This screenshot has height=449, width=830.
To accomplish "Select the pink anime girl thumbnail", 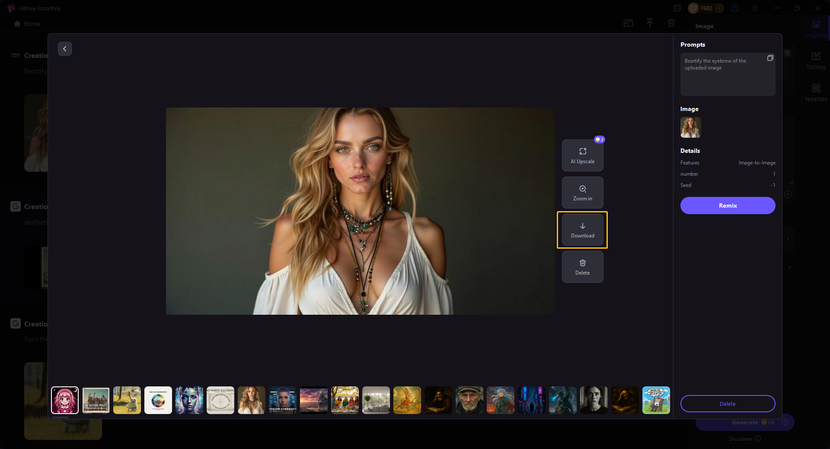I will click(65, 400).
